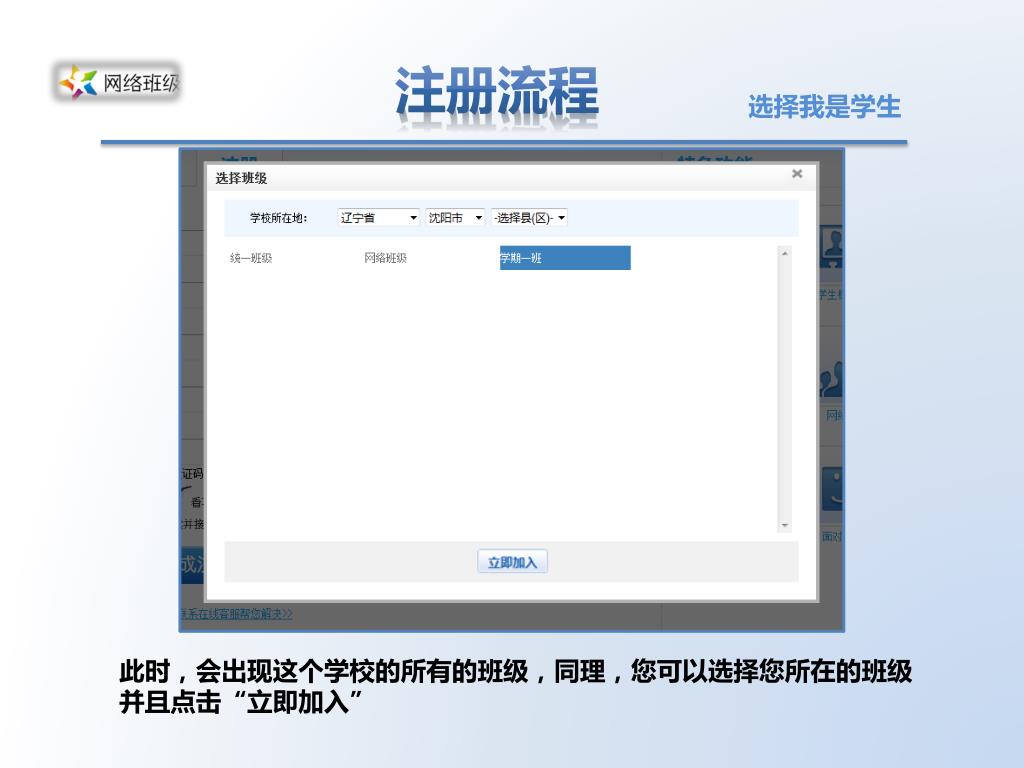
Task: Open the 选择县(区) district dropdown
Action: coord(530,218)
